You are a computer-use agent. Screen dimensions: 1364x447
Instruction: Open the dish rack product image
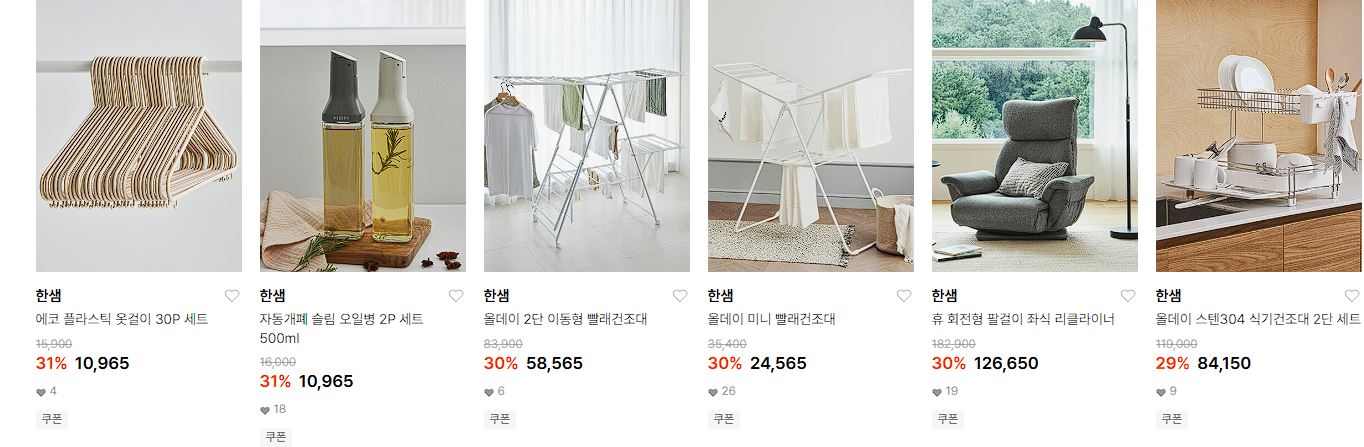pos(1259,136)
